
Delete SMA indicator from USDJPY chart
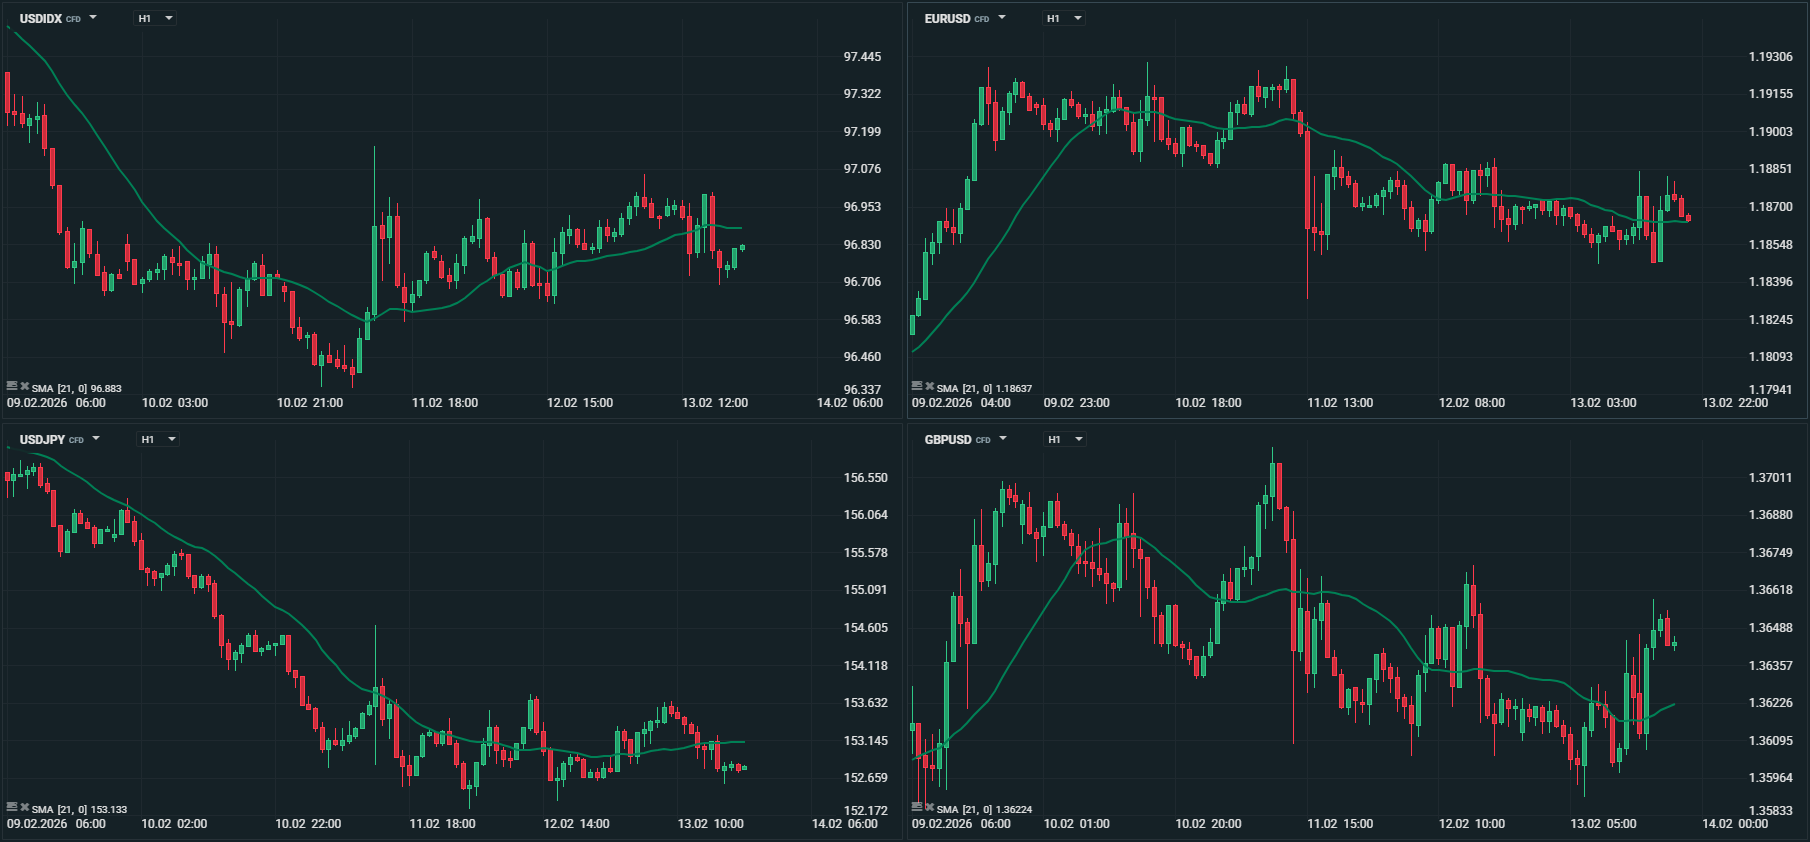(24, 807)
